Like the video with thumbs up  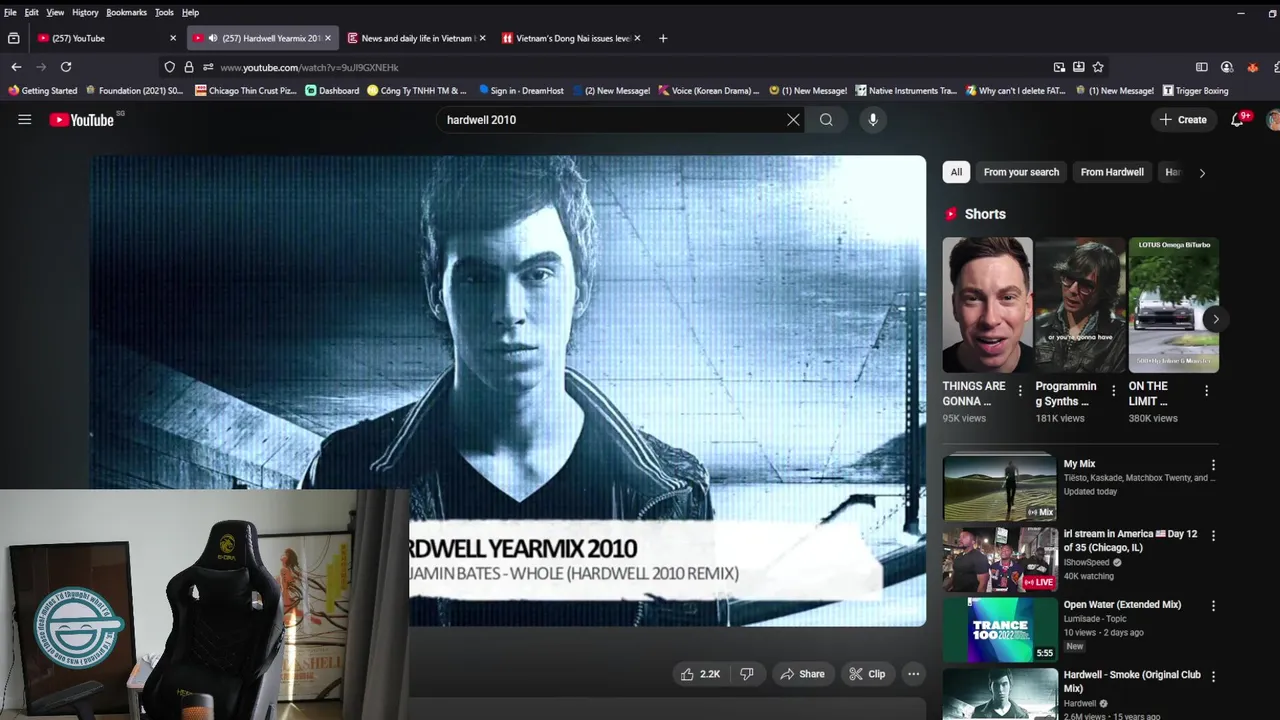tap(700, 674)
